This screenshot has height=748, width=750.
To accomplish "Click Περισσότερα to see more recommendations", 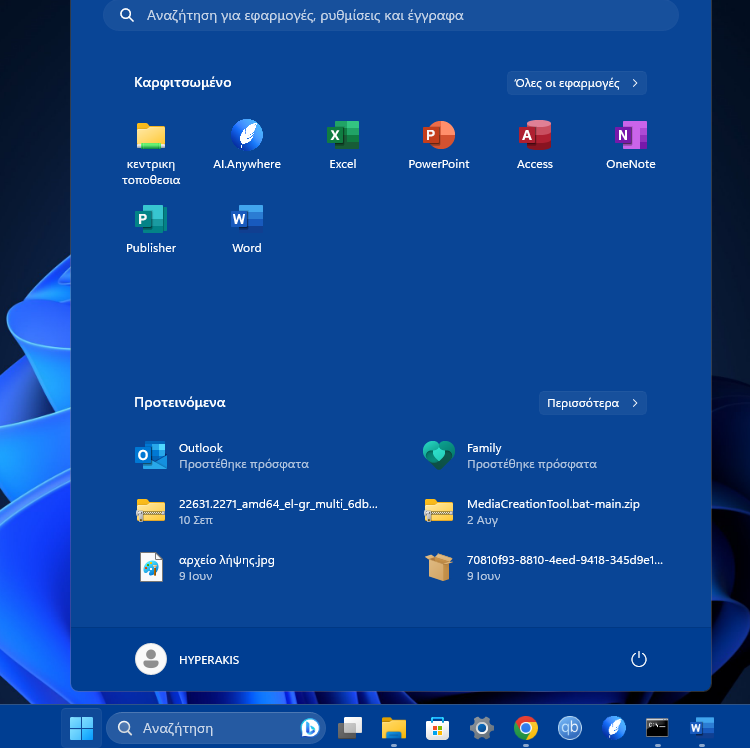I will [593, 403].
